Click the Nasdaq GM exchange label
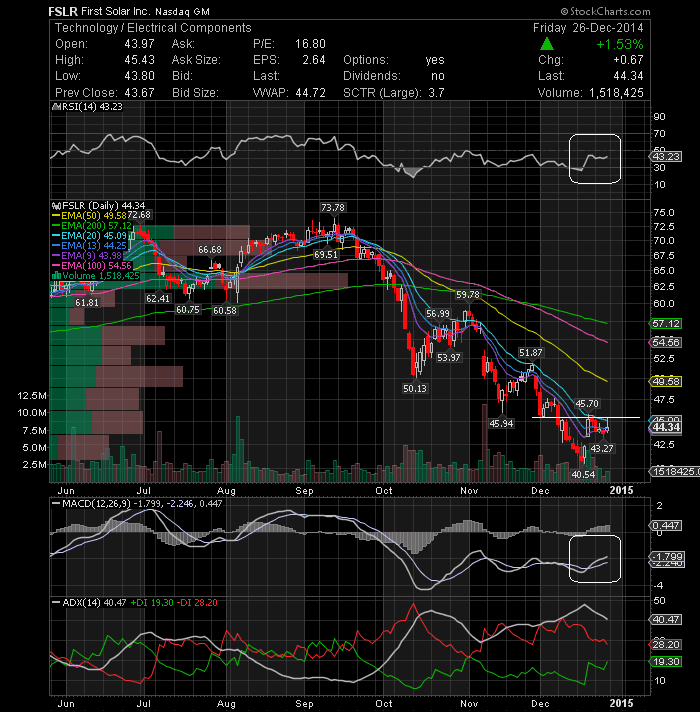Image resolution: width=700 pixels, height=712 pixels. coord(182,12)
